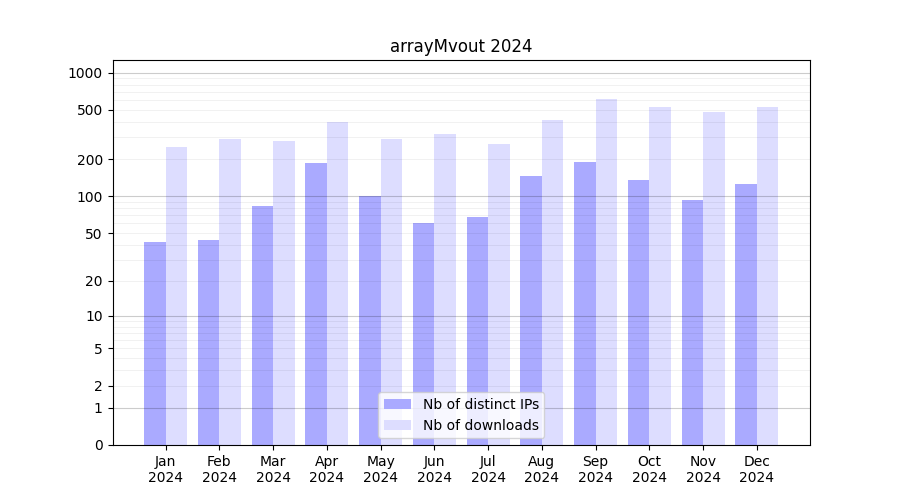
Task: Click the chart title arrayMvout 2024
Action: pos(461,46)
